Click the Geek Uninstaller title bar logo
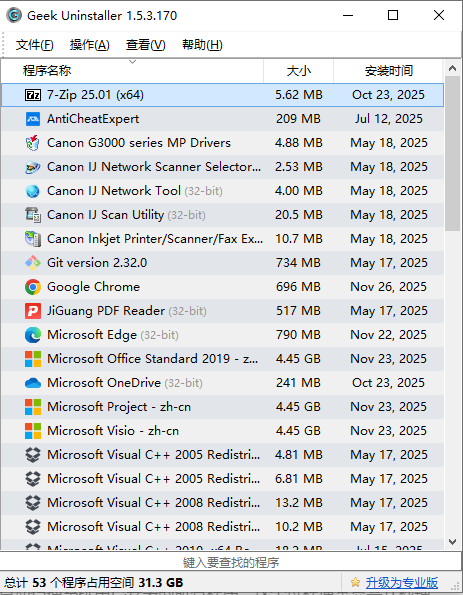This screenshot has height=595, width=463. (14, 16)
